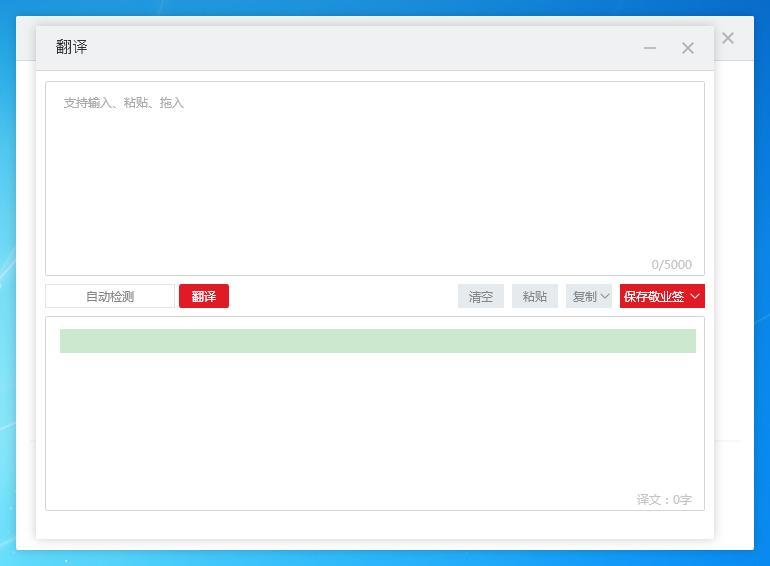
Task: Minimize the 翻译 window
Action: (650, 48)
